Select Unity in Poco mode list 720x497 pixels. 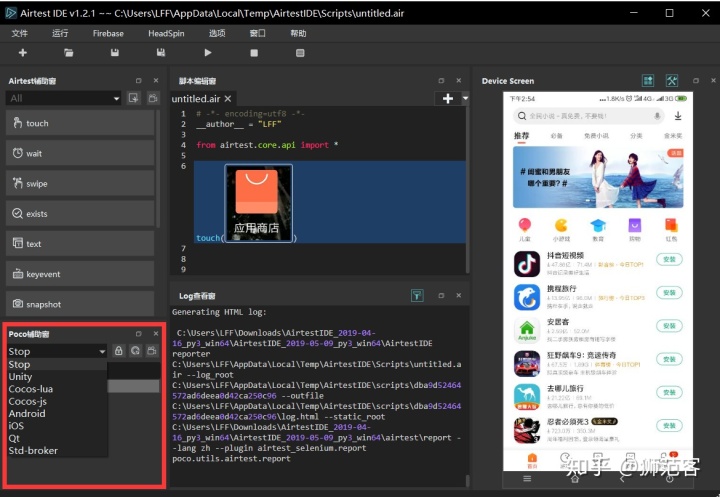pos(56,377)
